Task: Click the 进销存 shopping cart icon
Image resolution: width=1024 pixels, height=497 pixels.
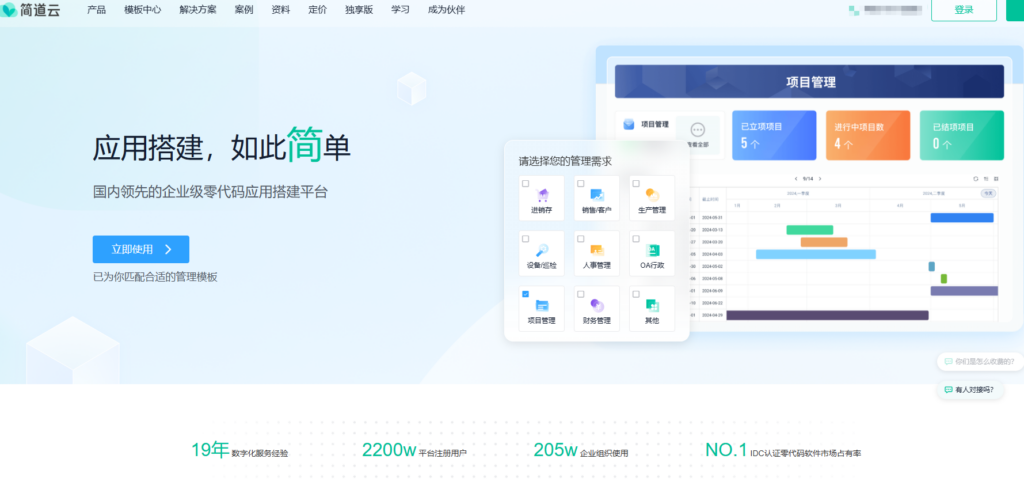Action: point(541,195)
